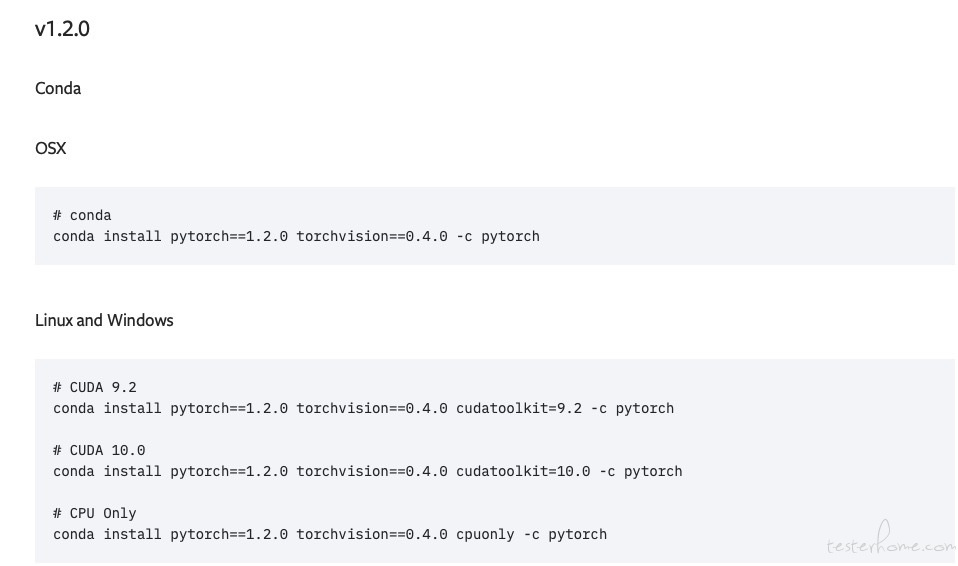958x566 pixels.
Task: Click blank line between CUDA 9.2 and 10.0
Action: click(367, 430)
